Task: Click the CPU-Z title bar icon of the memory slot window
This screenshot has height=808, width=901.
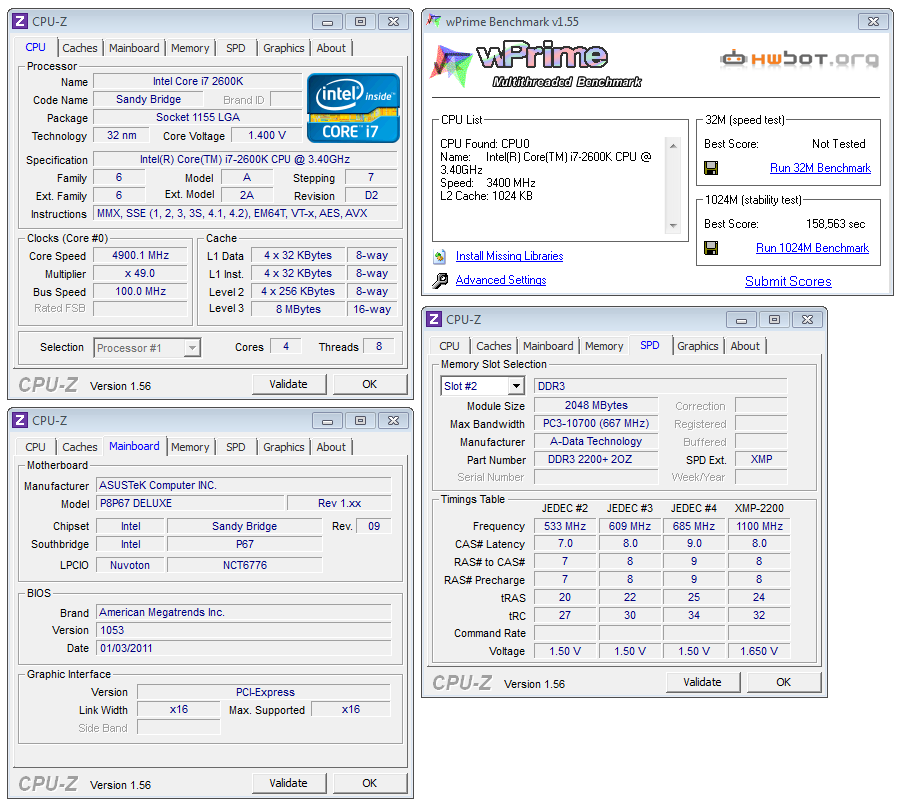Action: tap(434, 319)
